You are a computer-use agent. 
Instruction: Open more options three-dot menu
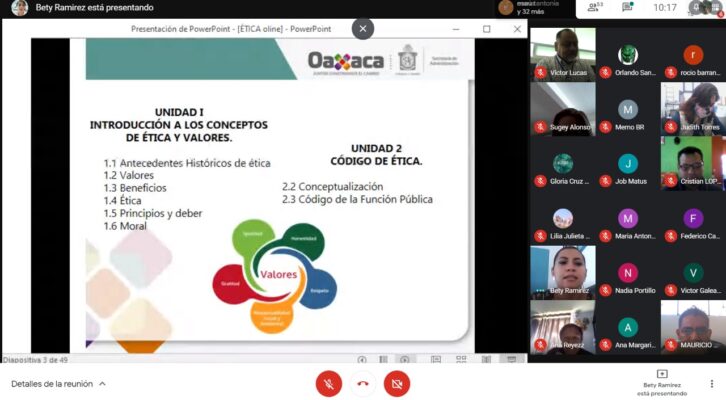coord(712,384)
